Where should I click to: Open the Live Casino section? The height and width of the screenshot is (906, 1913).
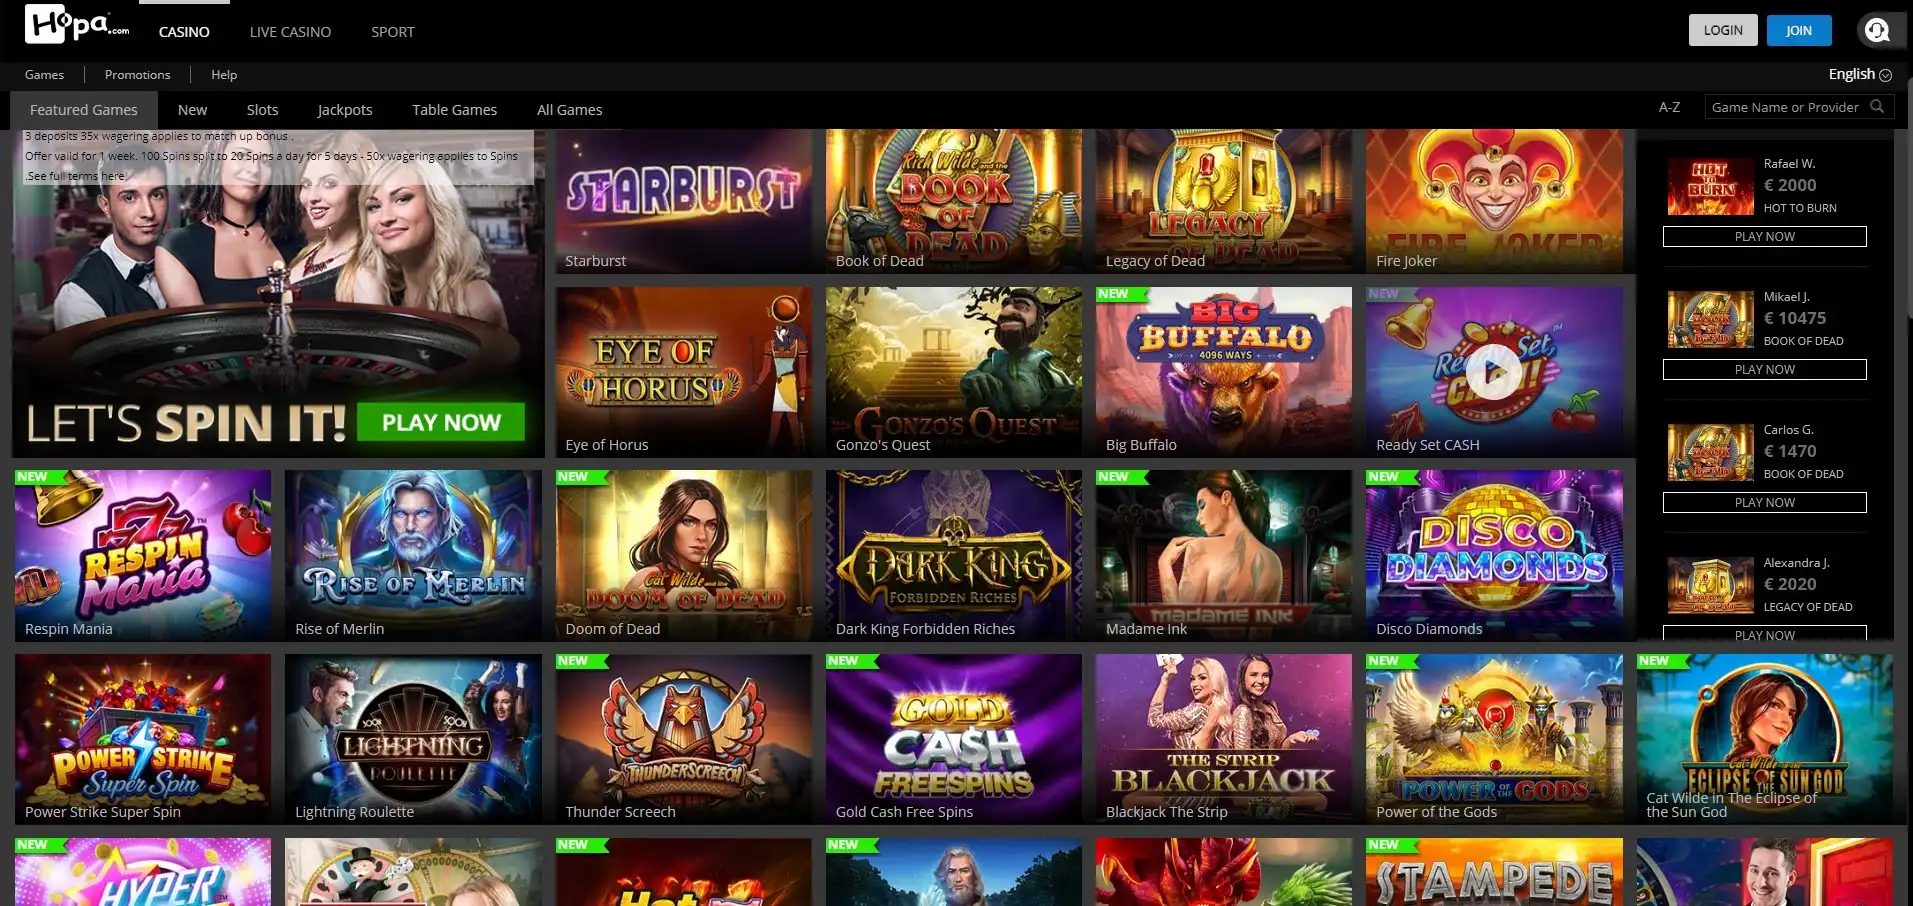[x=290, y=32]
